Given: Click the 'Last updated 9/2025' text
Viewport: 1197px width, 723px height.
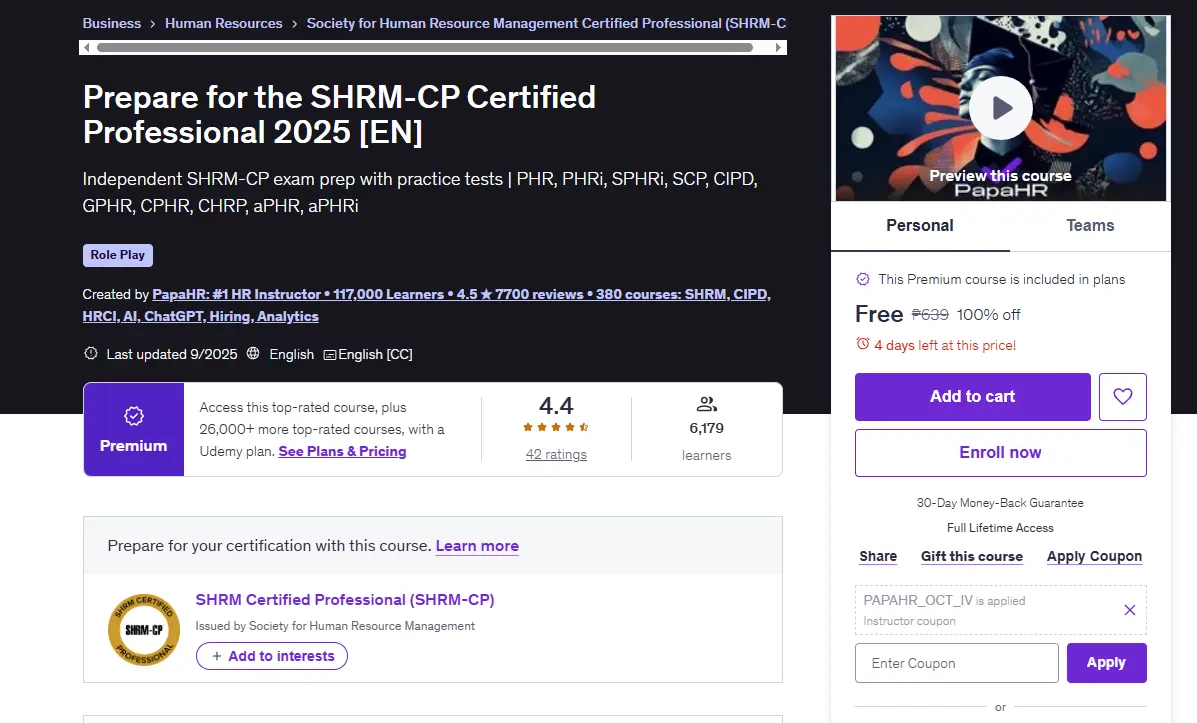Looking at the screenshot, I should [172, 354].
